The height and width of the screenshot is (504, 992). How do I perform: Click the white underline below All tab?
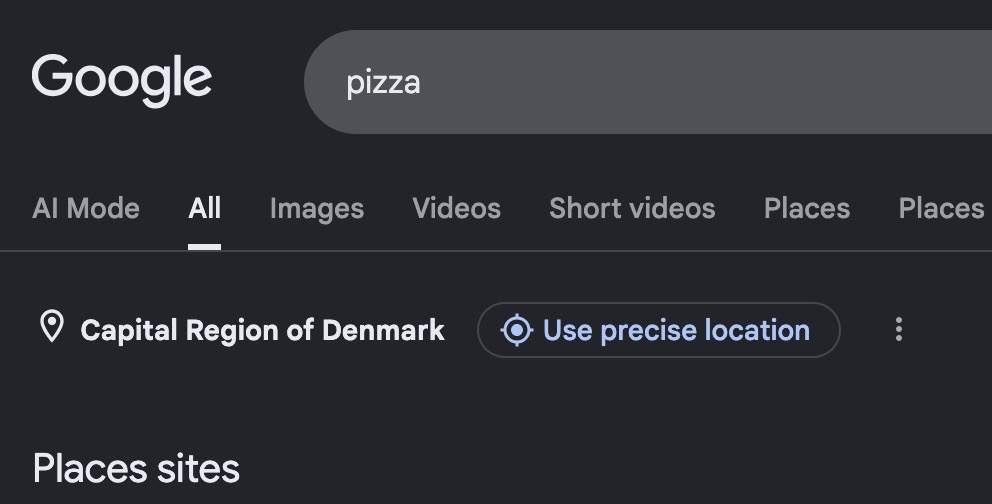(x=204, y=247)
